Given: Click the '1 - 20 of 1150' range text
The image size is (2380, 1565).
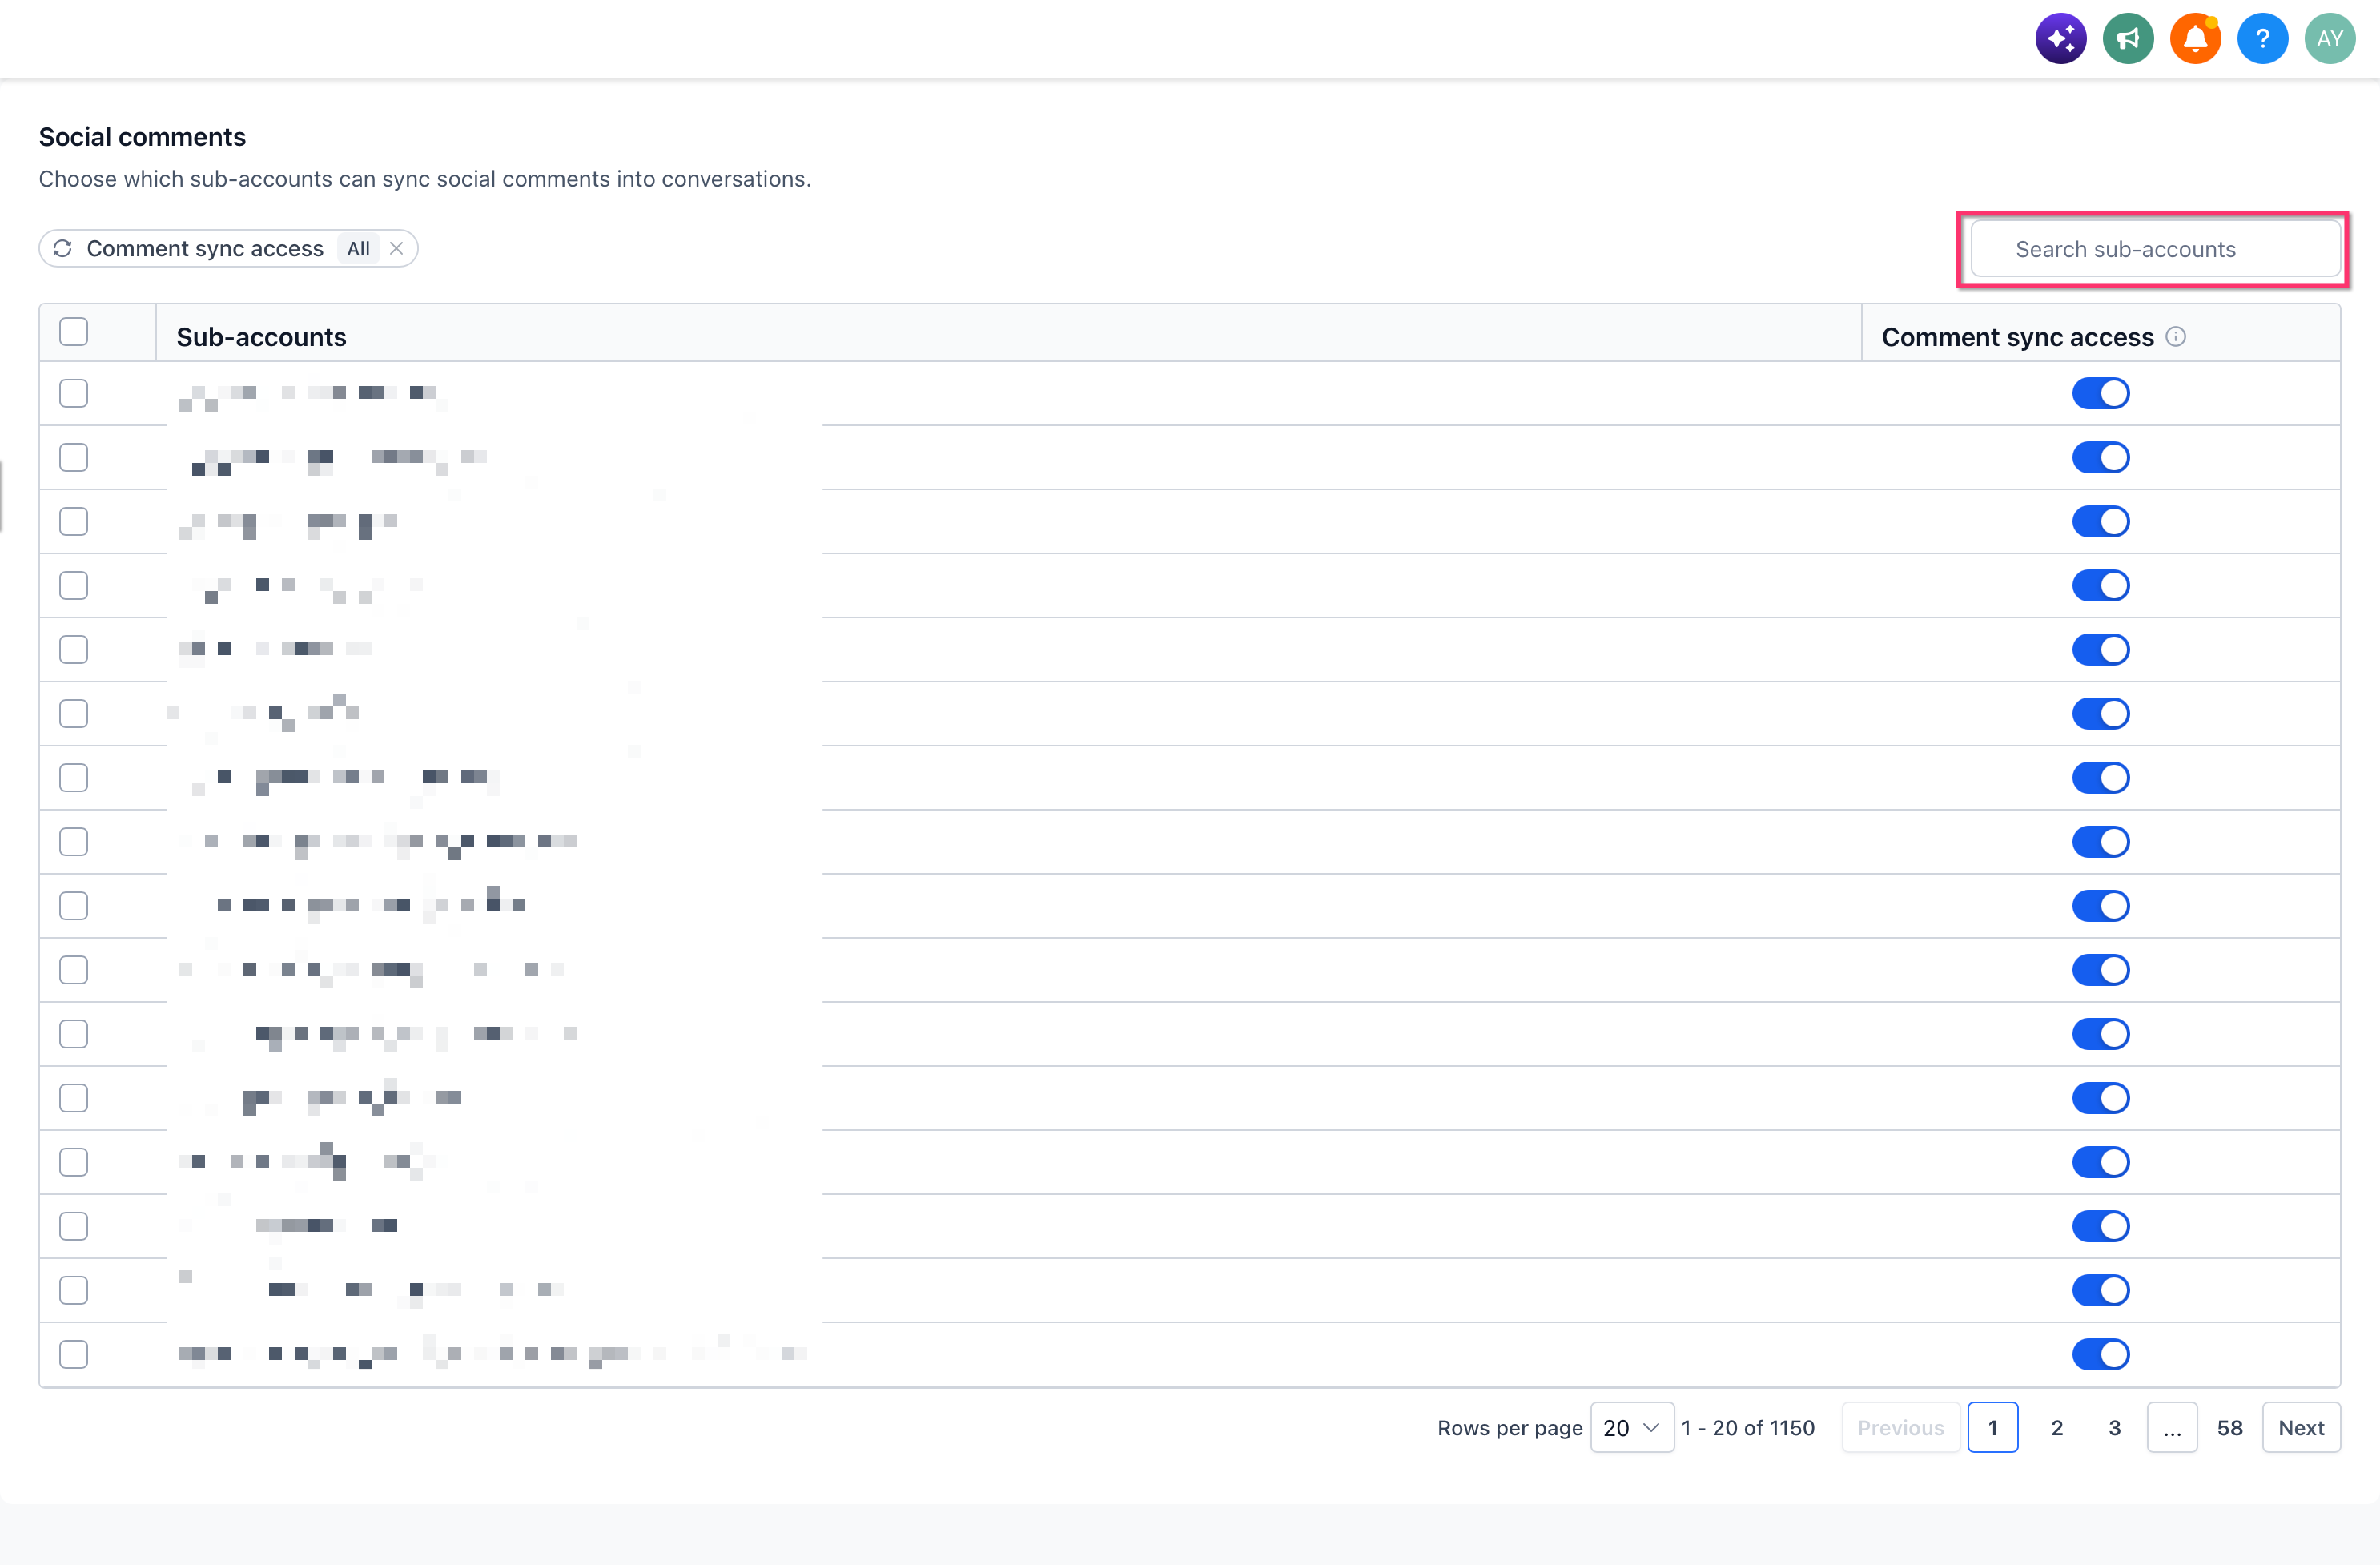Looking at the screenshot, I should point(1747,1428).
